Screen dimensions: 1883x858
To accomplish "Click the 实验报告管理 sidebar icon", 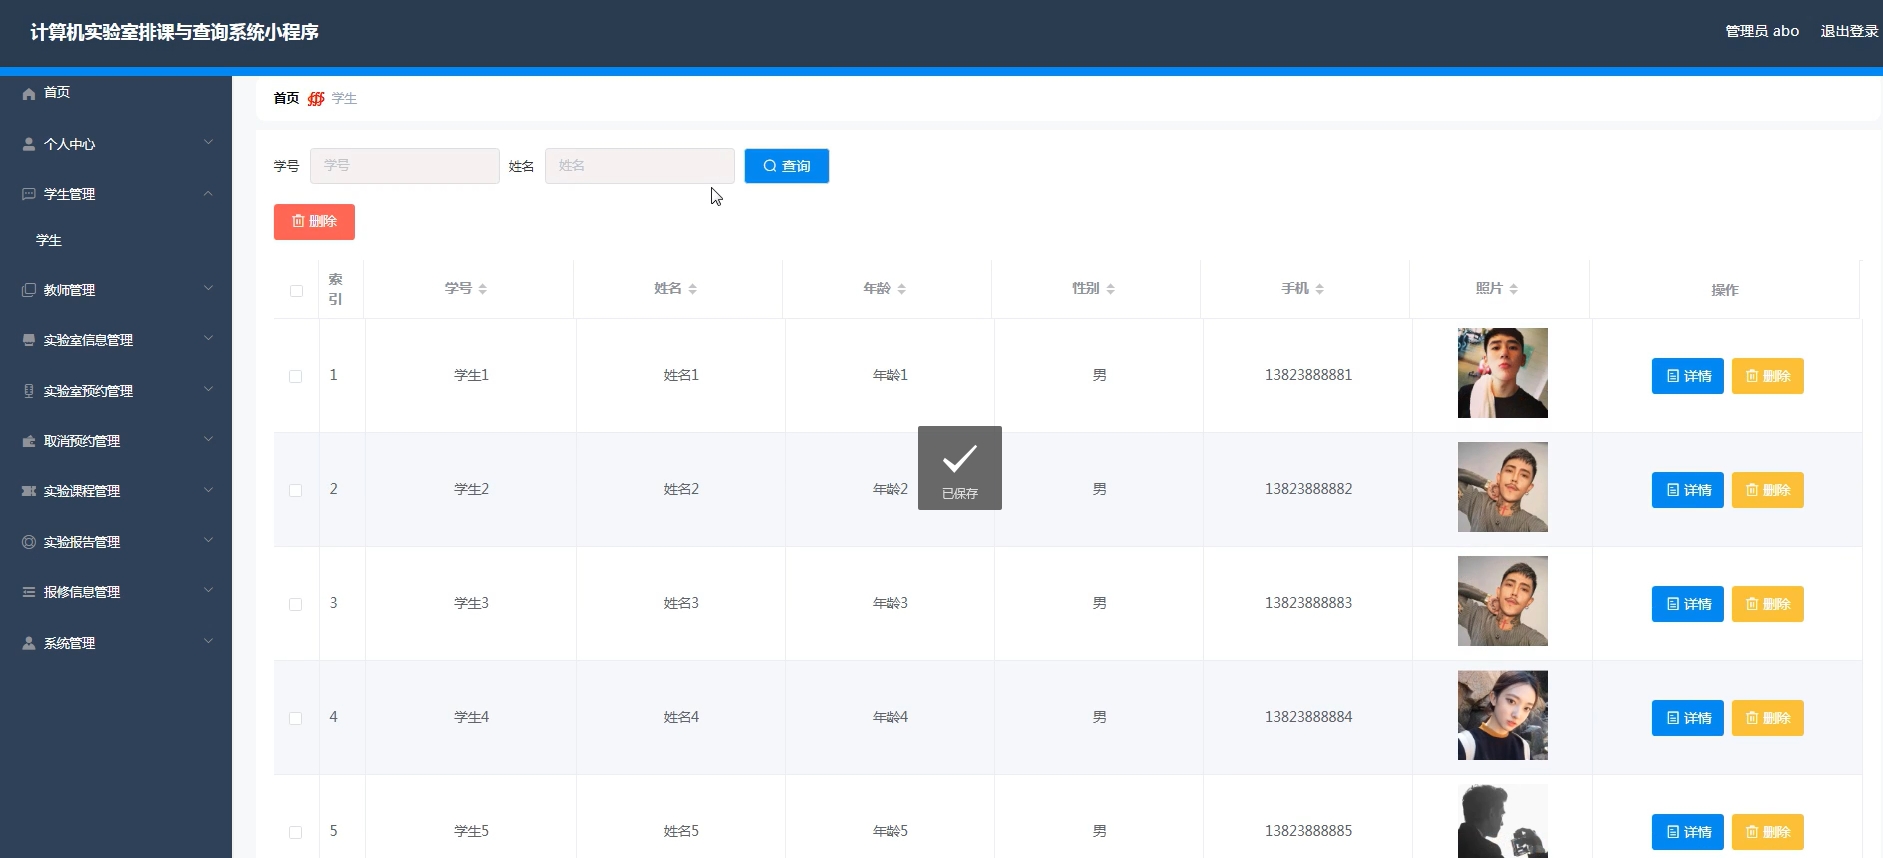I will click(29, 542).
